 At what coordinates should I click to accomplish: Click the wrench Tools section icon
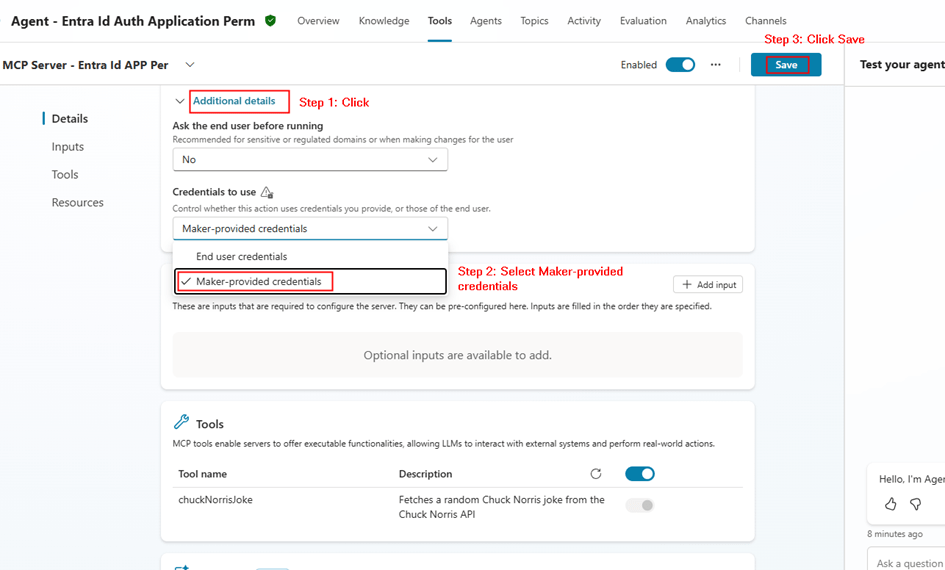point(181,423)
